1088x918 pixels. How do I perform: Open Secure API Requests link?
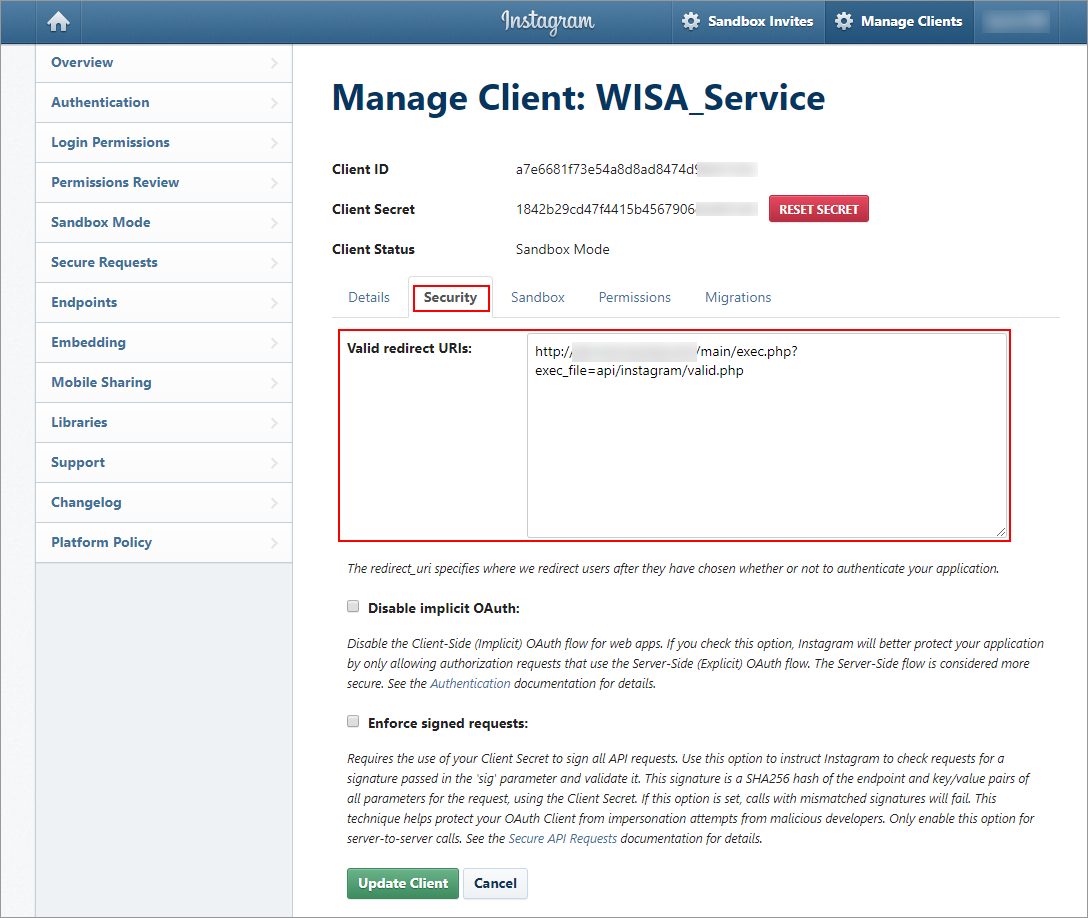[563, 838]
